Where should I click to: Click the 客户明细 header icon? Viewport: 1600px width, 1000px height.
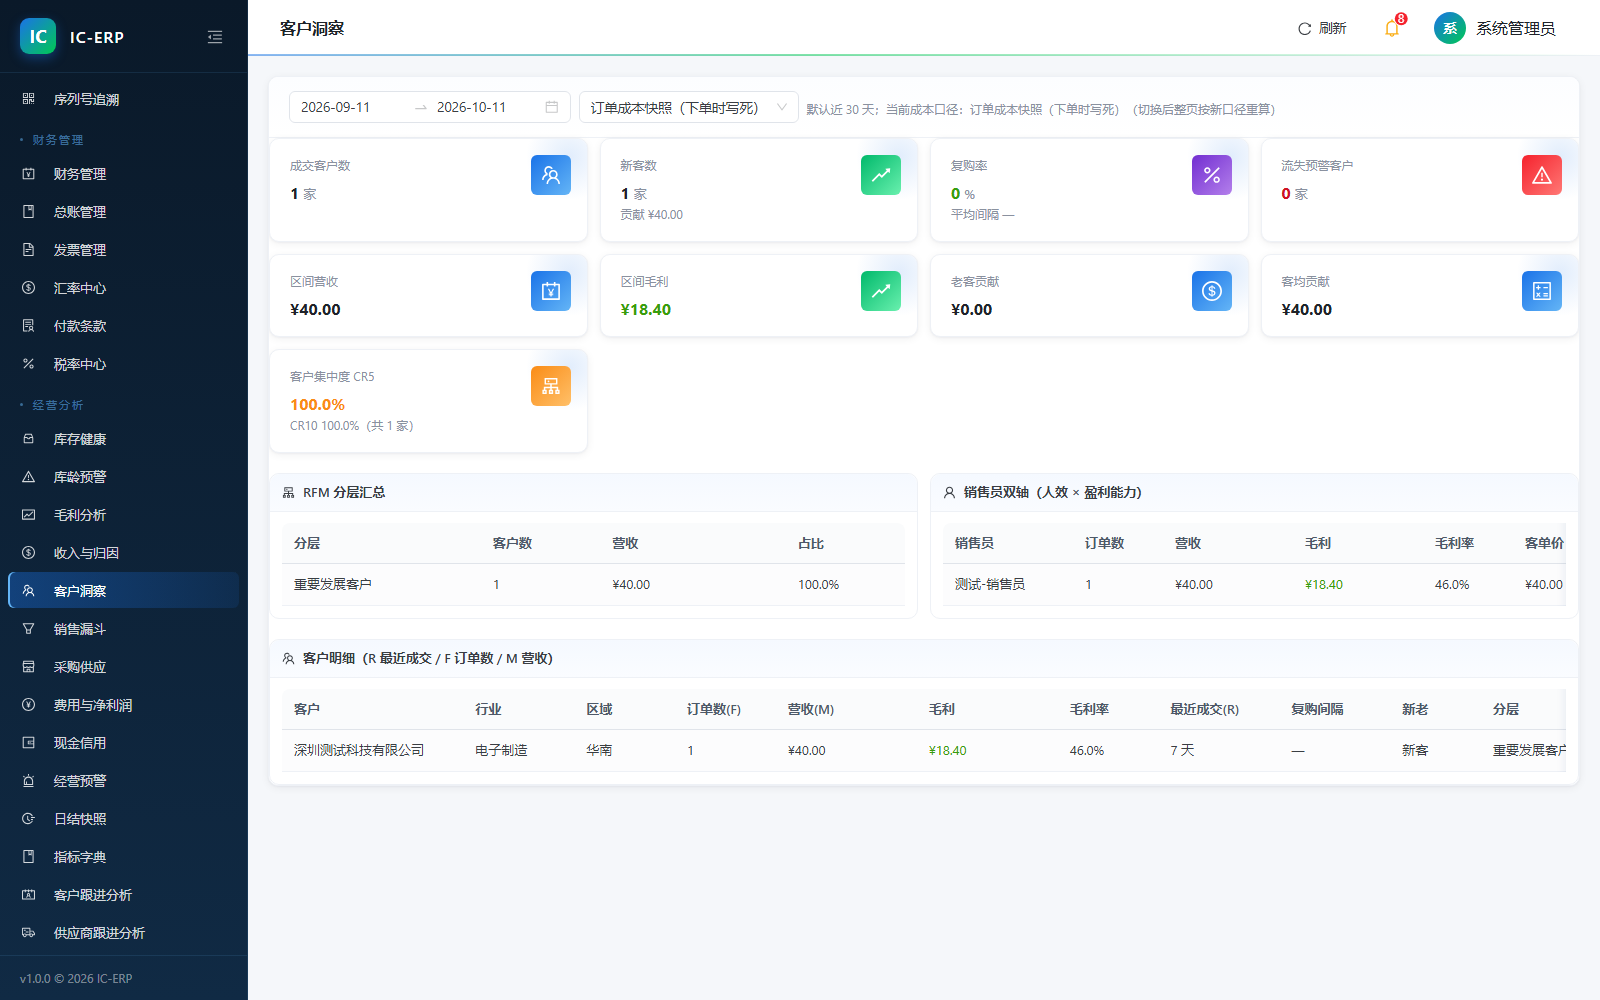289,659
